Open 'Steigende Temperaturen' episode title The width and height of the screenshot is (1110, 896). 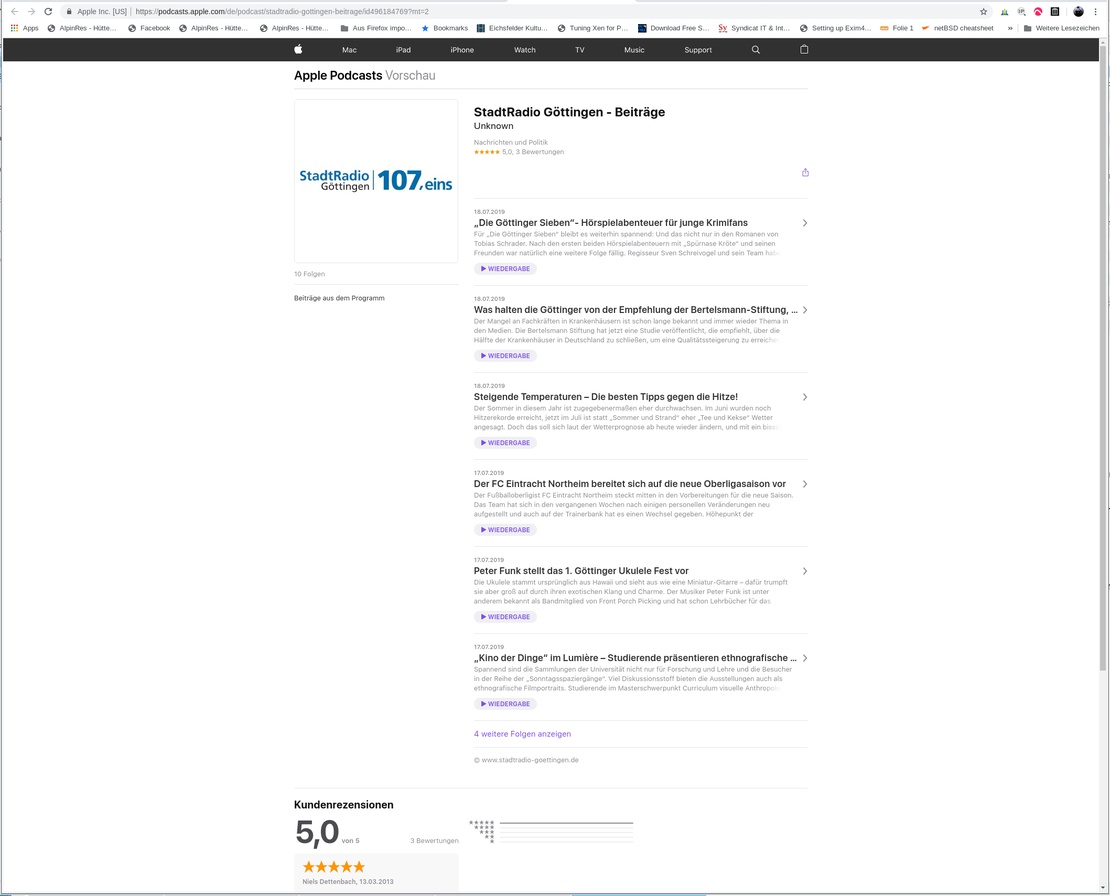[x=606, y=397]
